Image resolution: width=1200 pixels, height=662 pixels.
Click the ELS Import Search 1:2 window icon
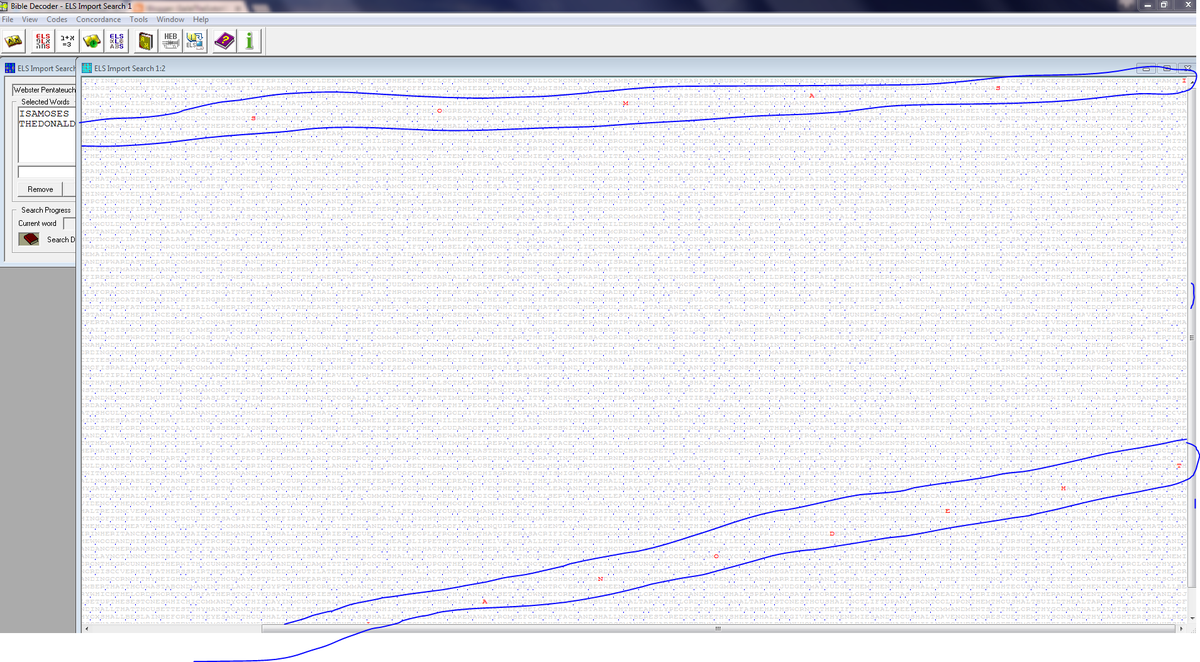[86, 68]
